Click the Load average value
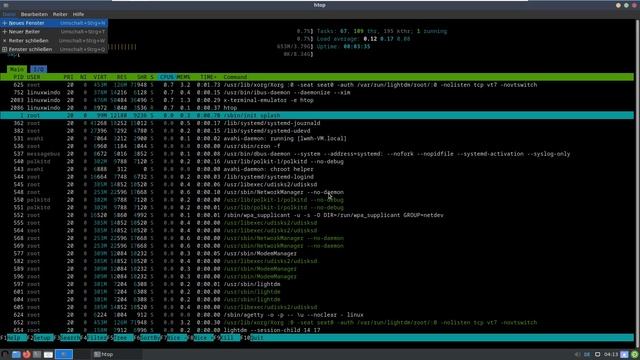This screenshot has height=360, width=640. [x=387, y=39]
